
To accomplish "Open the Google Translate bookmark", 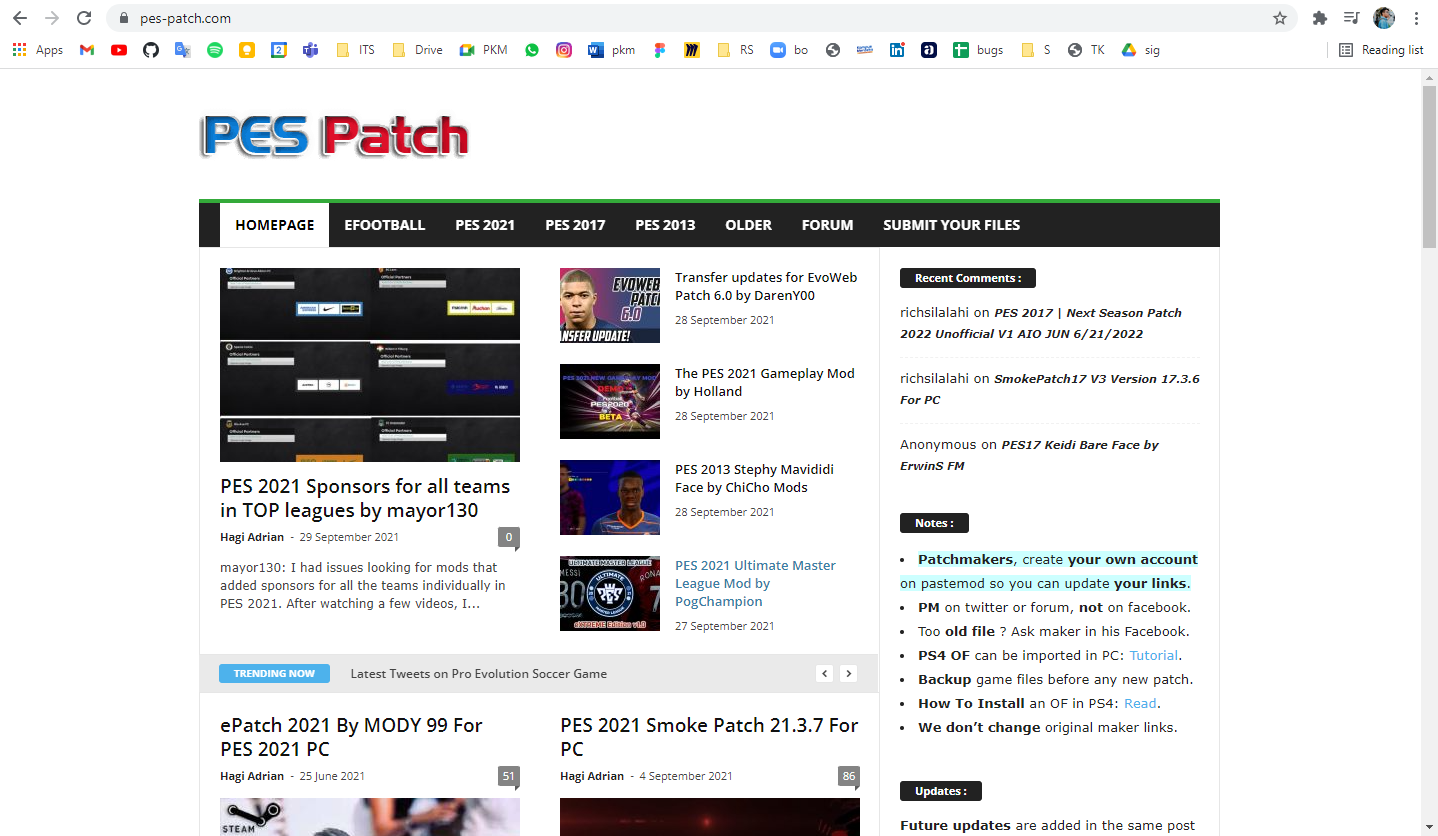I will coord(183,50).
